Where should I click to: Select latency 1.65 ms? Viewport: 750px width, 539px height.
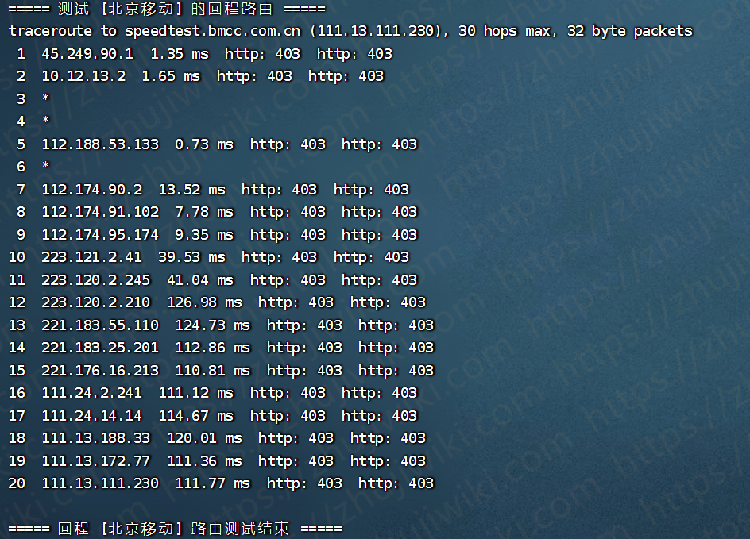(x=171, y=76)
